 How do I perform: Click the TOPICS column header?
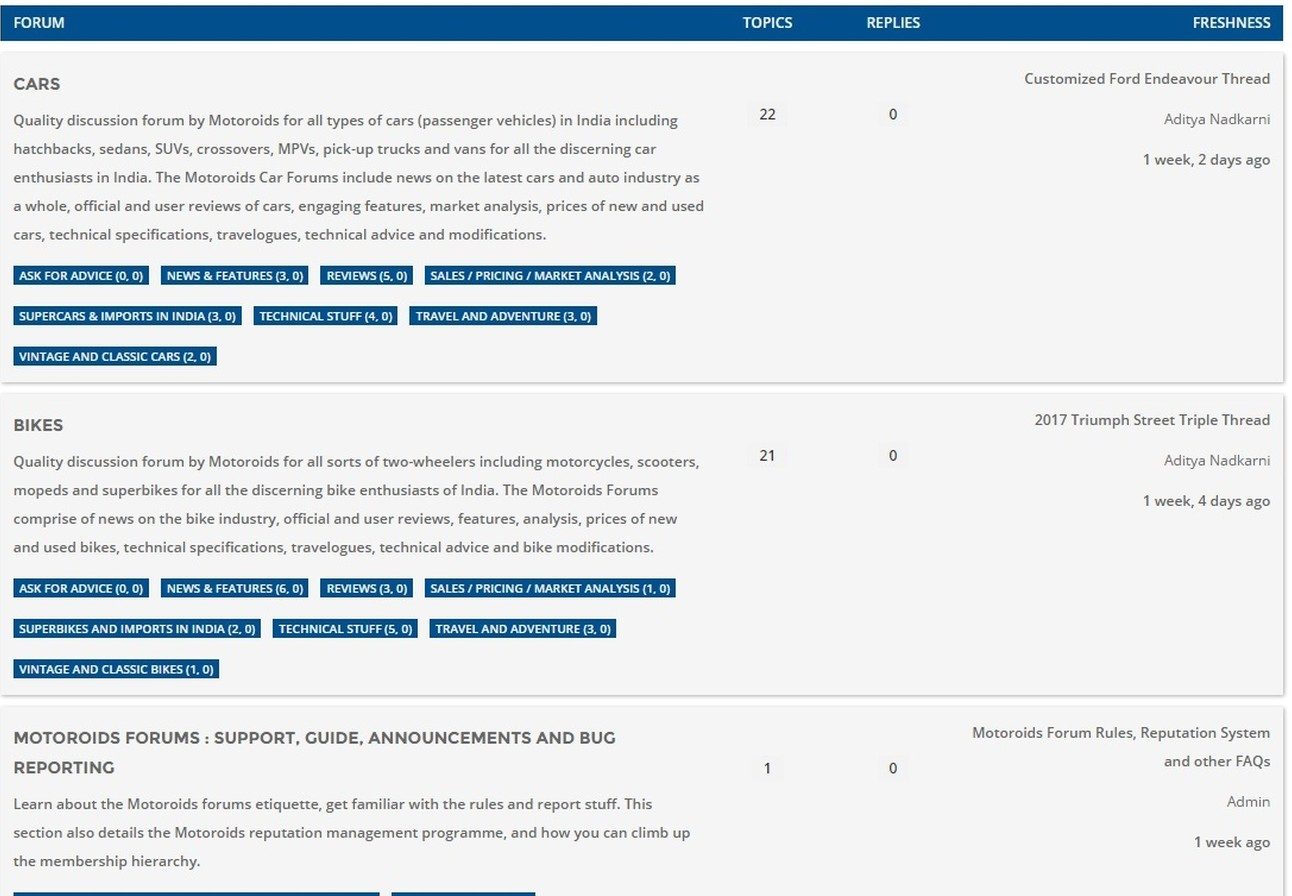[x=767, y=22]
